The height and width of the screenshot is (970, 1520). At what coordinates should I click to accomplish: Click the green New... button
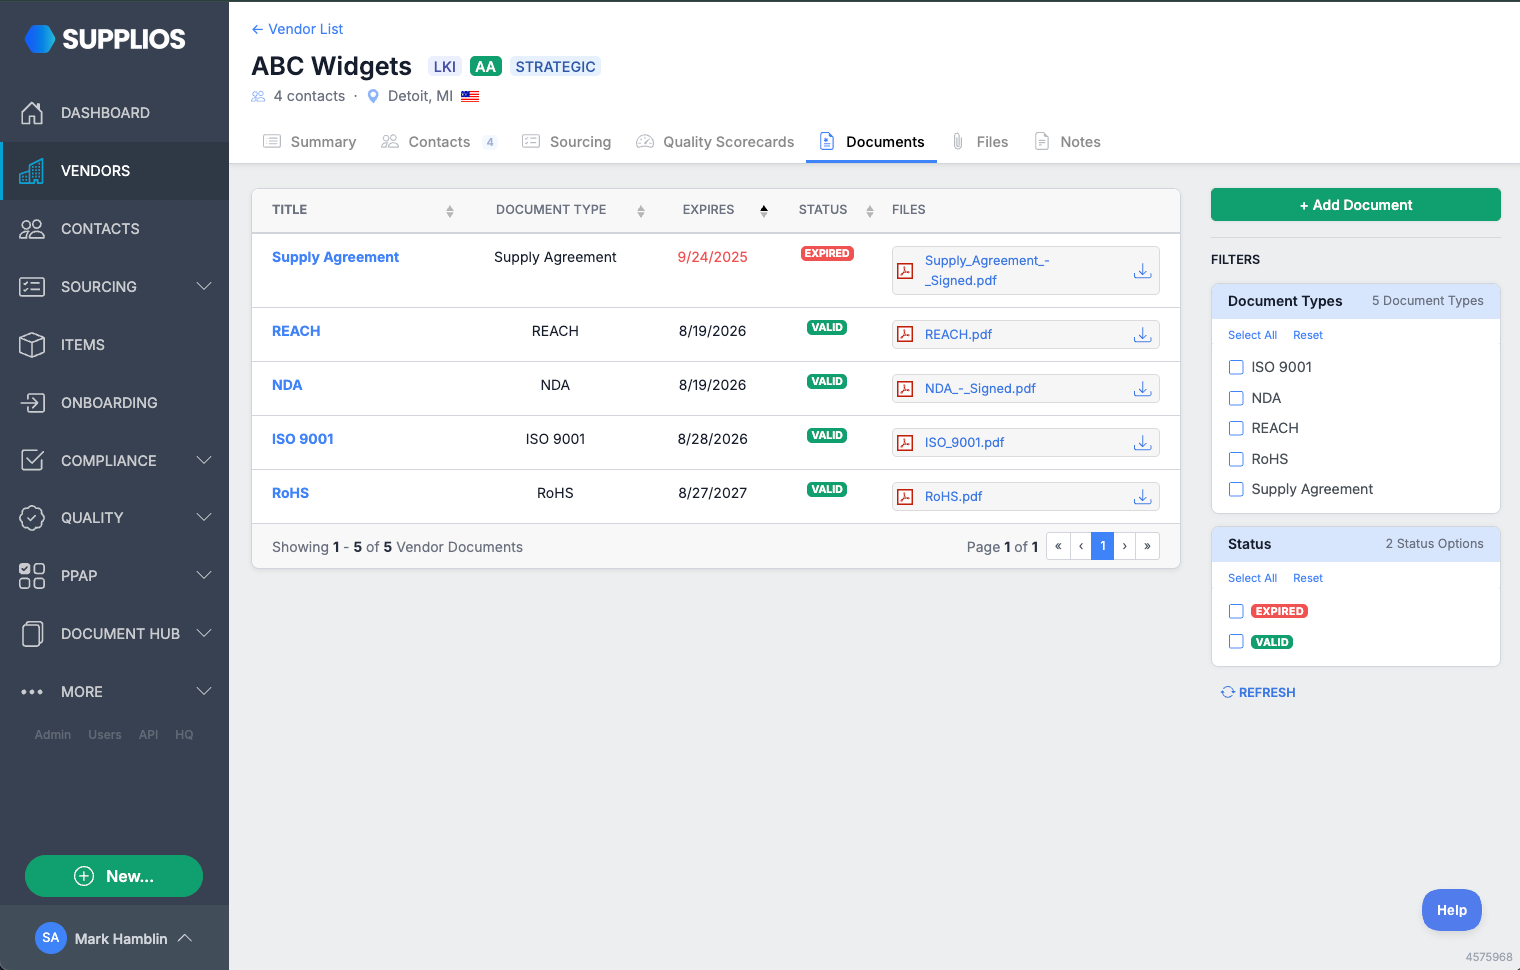(x=114, y=876)
